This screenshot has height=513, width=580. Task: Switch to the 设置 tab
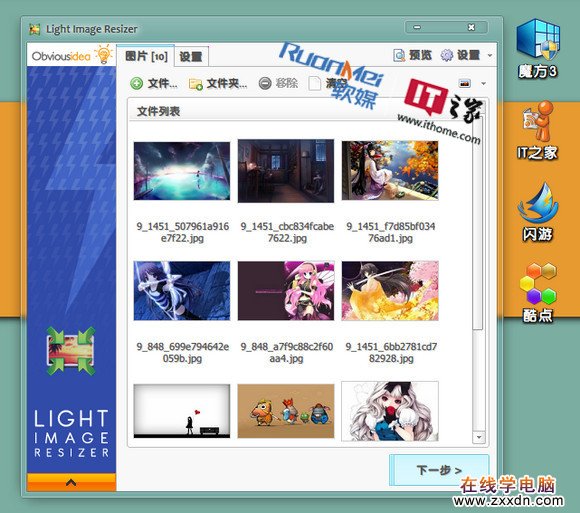pos(191,57)
